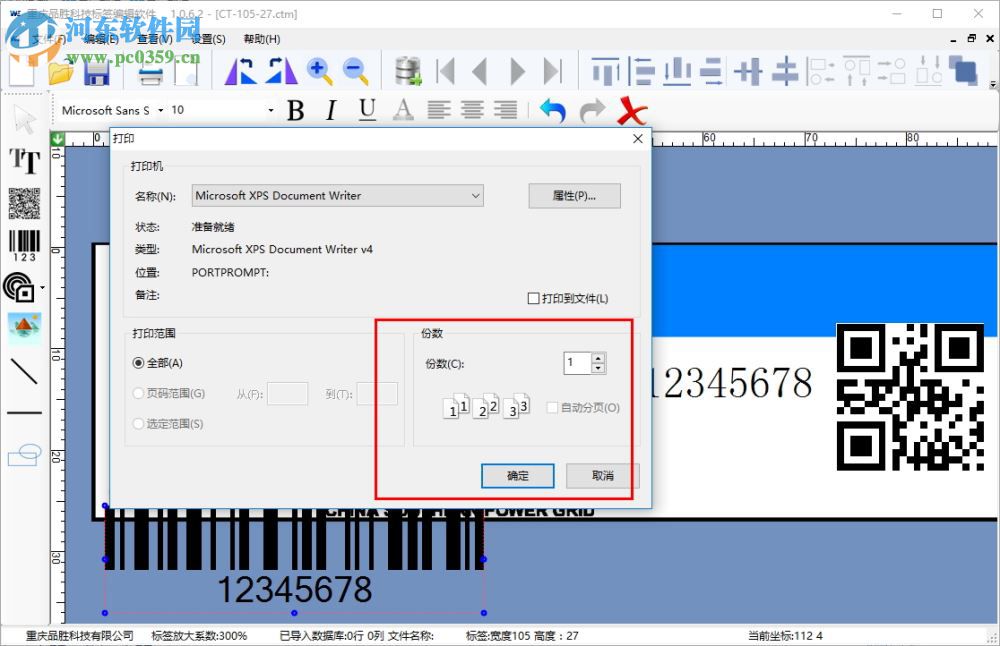
Task: Open the printer name dropdown
Action: tap(474, 196)
